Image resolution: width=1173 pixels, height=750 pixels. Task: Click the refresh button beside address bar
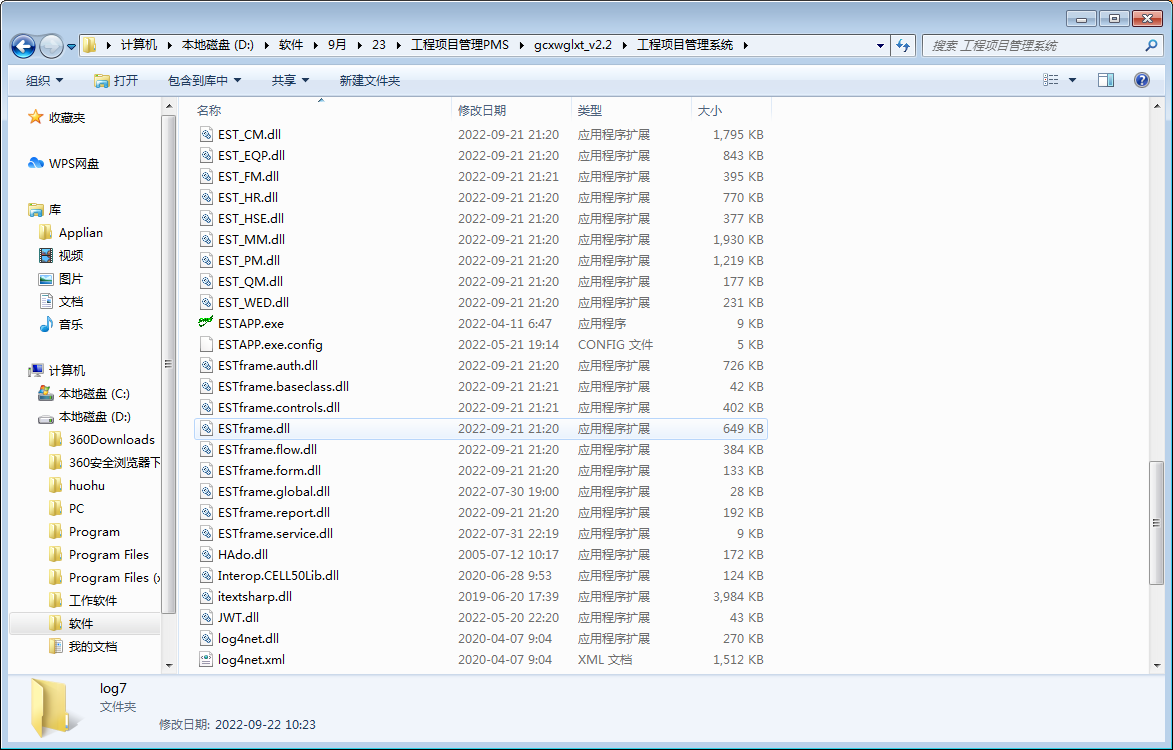click(903, 46)
